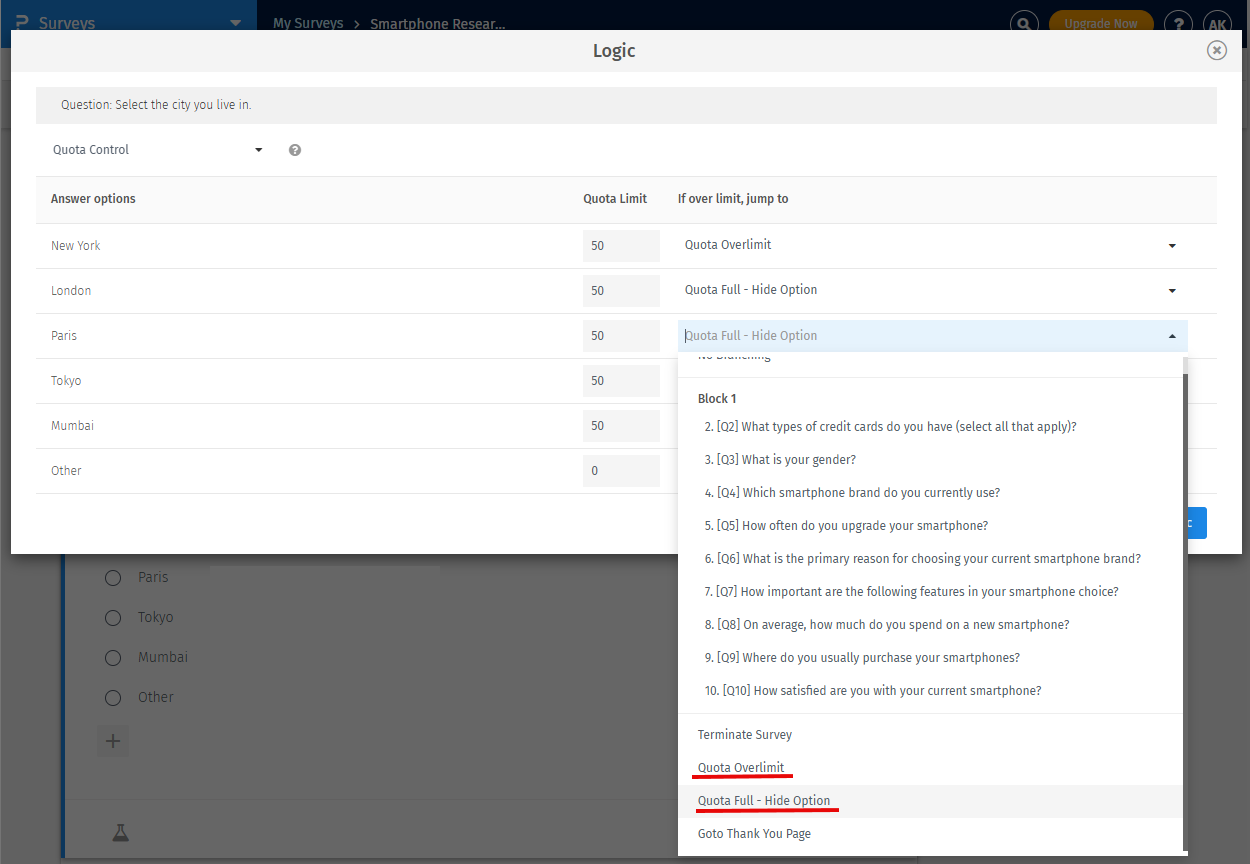Viewport: 1250px width, 864px height.
Task: Click the help question mark in the top navigation
Action: point(1178,23)
